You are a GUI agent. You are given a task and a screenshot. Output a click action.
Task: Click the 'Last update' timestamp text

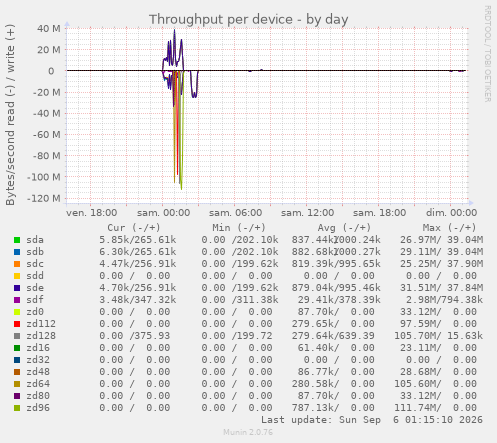point(372,420)
